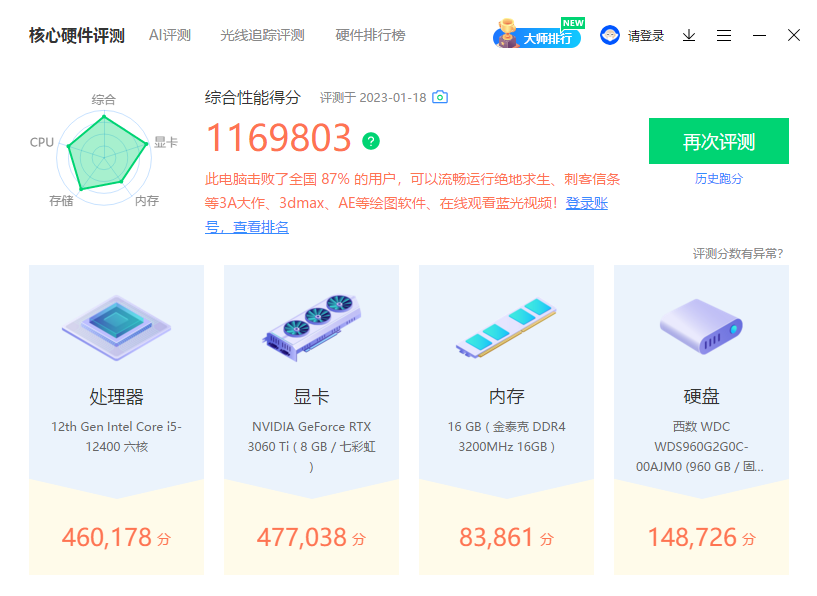Click the graphics score 477,038
Screen dimensions: 817x596
(302, 537)
